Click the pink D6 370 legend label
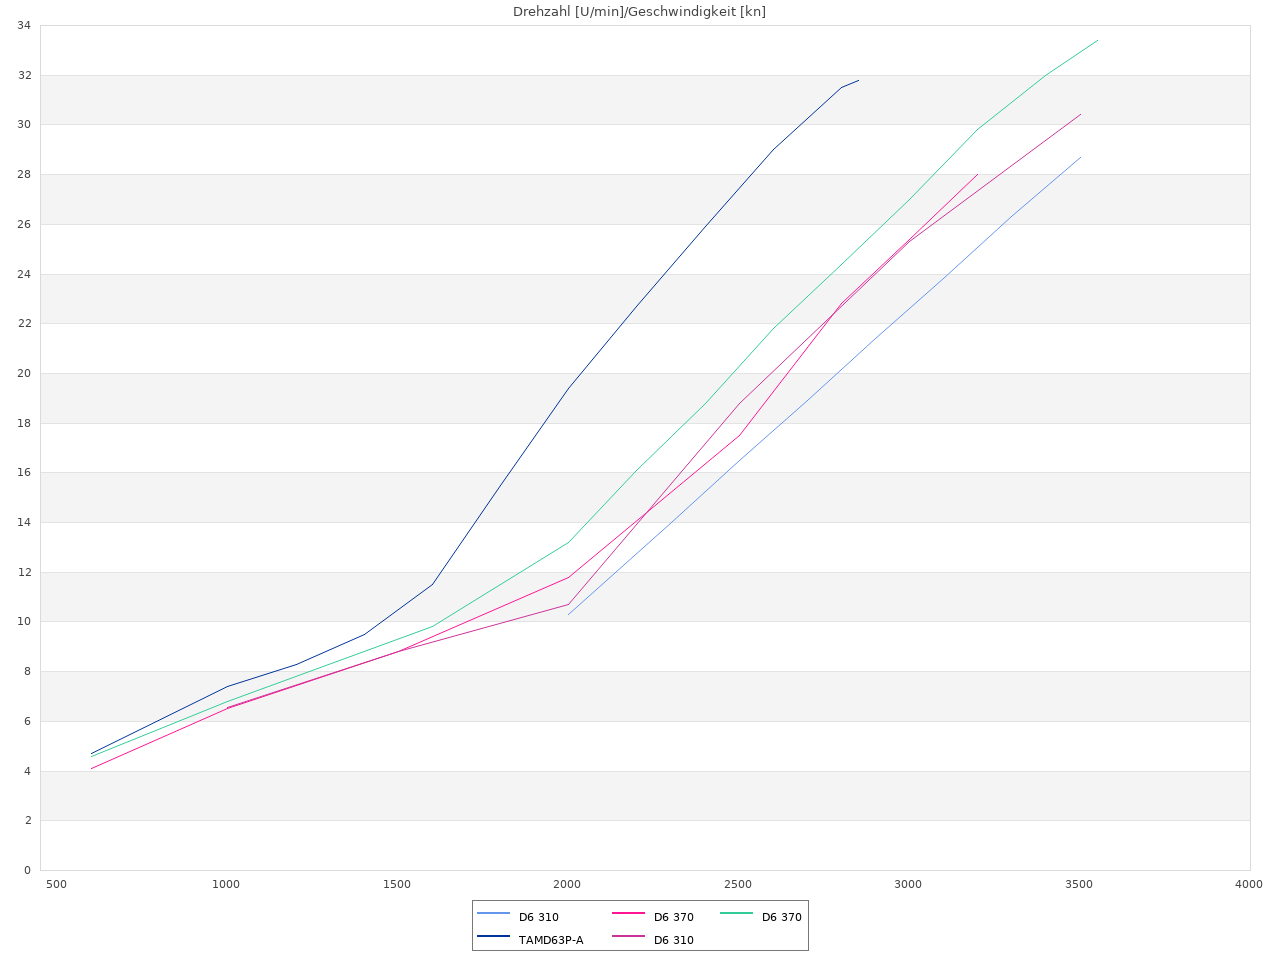The image size is (1280, 960). pos(674,917)
